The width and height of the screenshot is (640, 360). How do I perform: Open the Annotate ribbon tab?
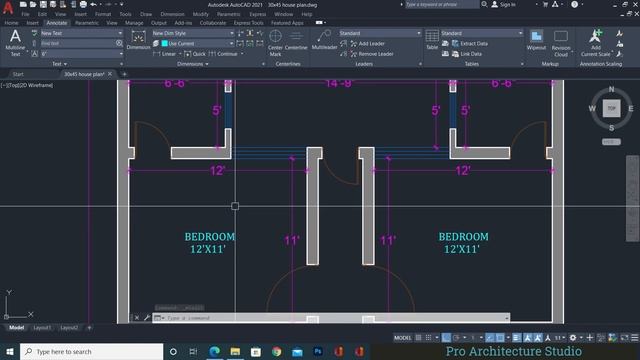point(56,23)
